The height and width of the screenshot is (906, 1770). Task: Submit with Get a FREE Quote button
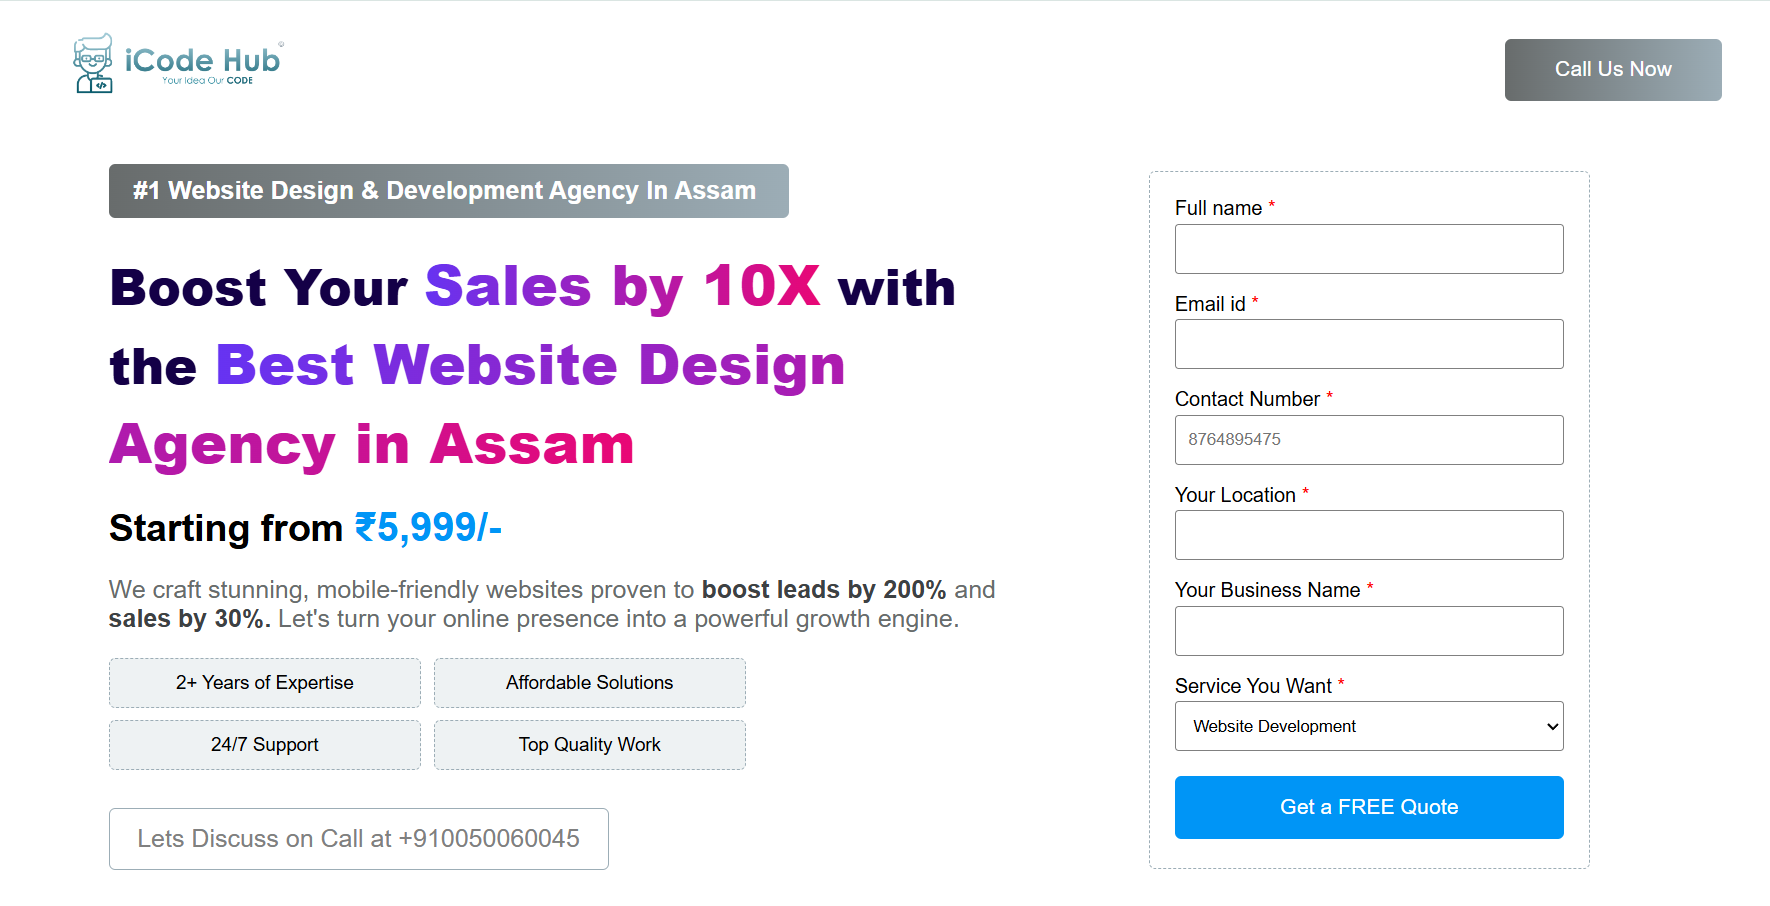1369,807
